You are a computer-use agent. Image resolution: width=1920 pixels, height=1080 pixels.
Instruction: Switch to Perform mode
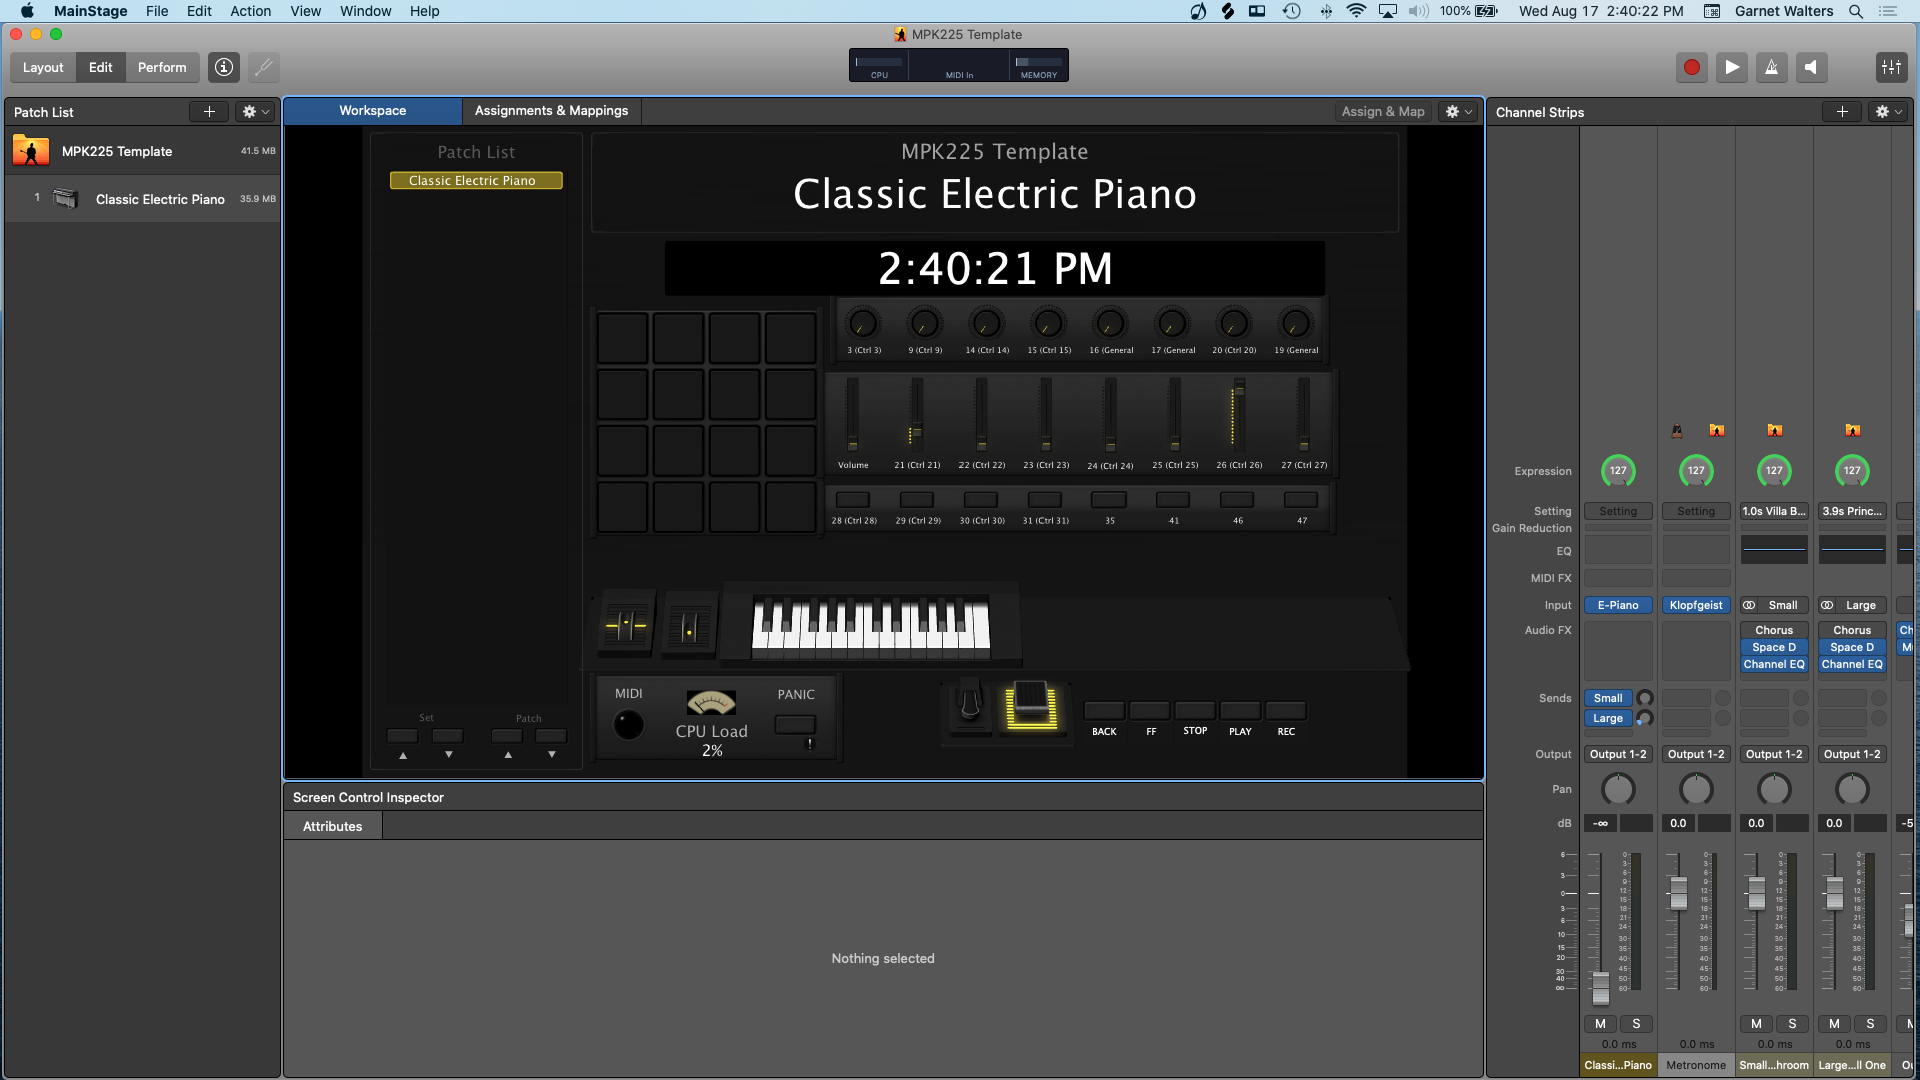pos(162,67)
